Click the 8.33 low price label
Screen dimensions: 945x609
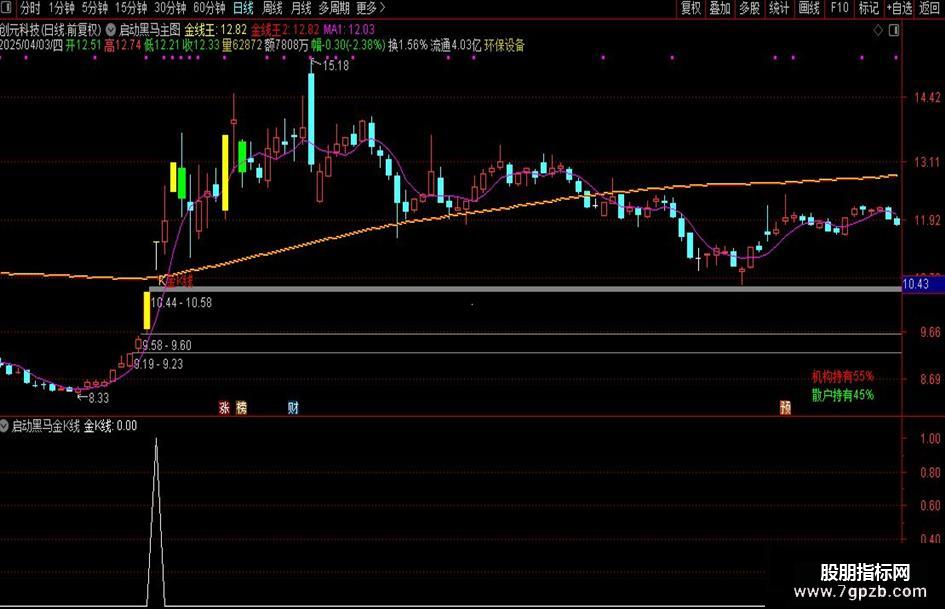coord(98,398)
